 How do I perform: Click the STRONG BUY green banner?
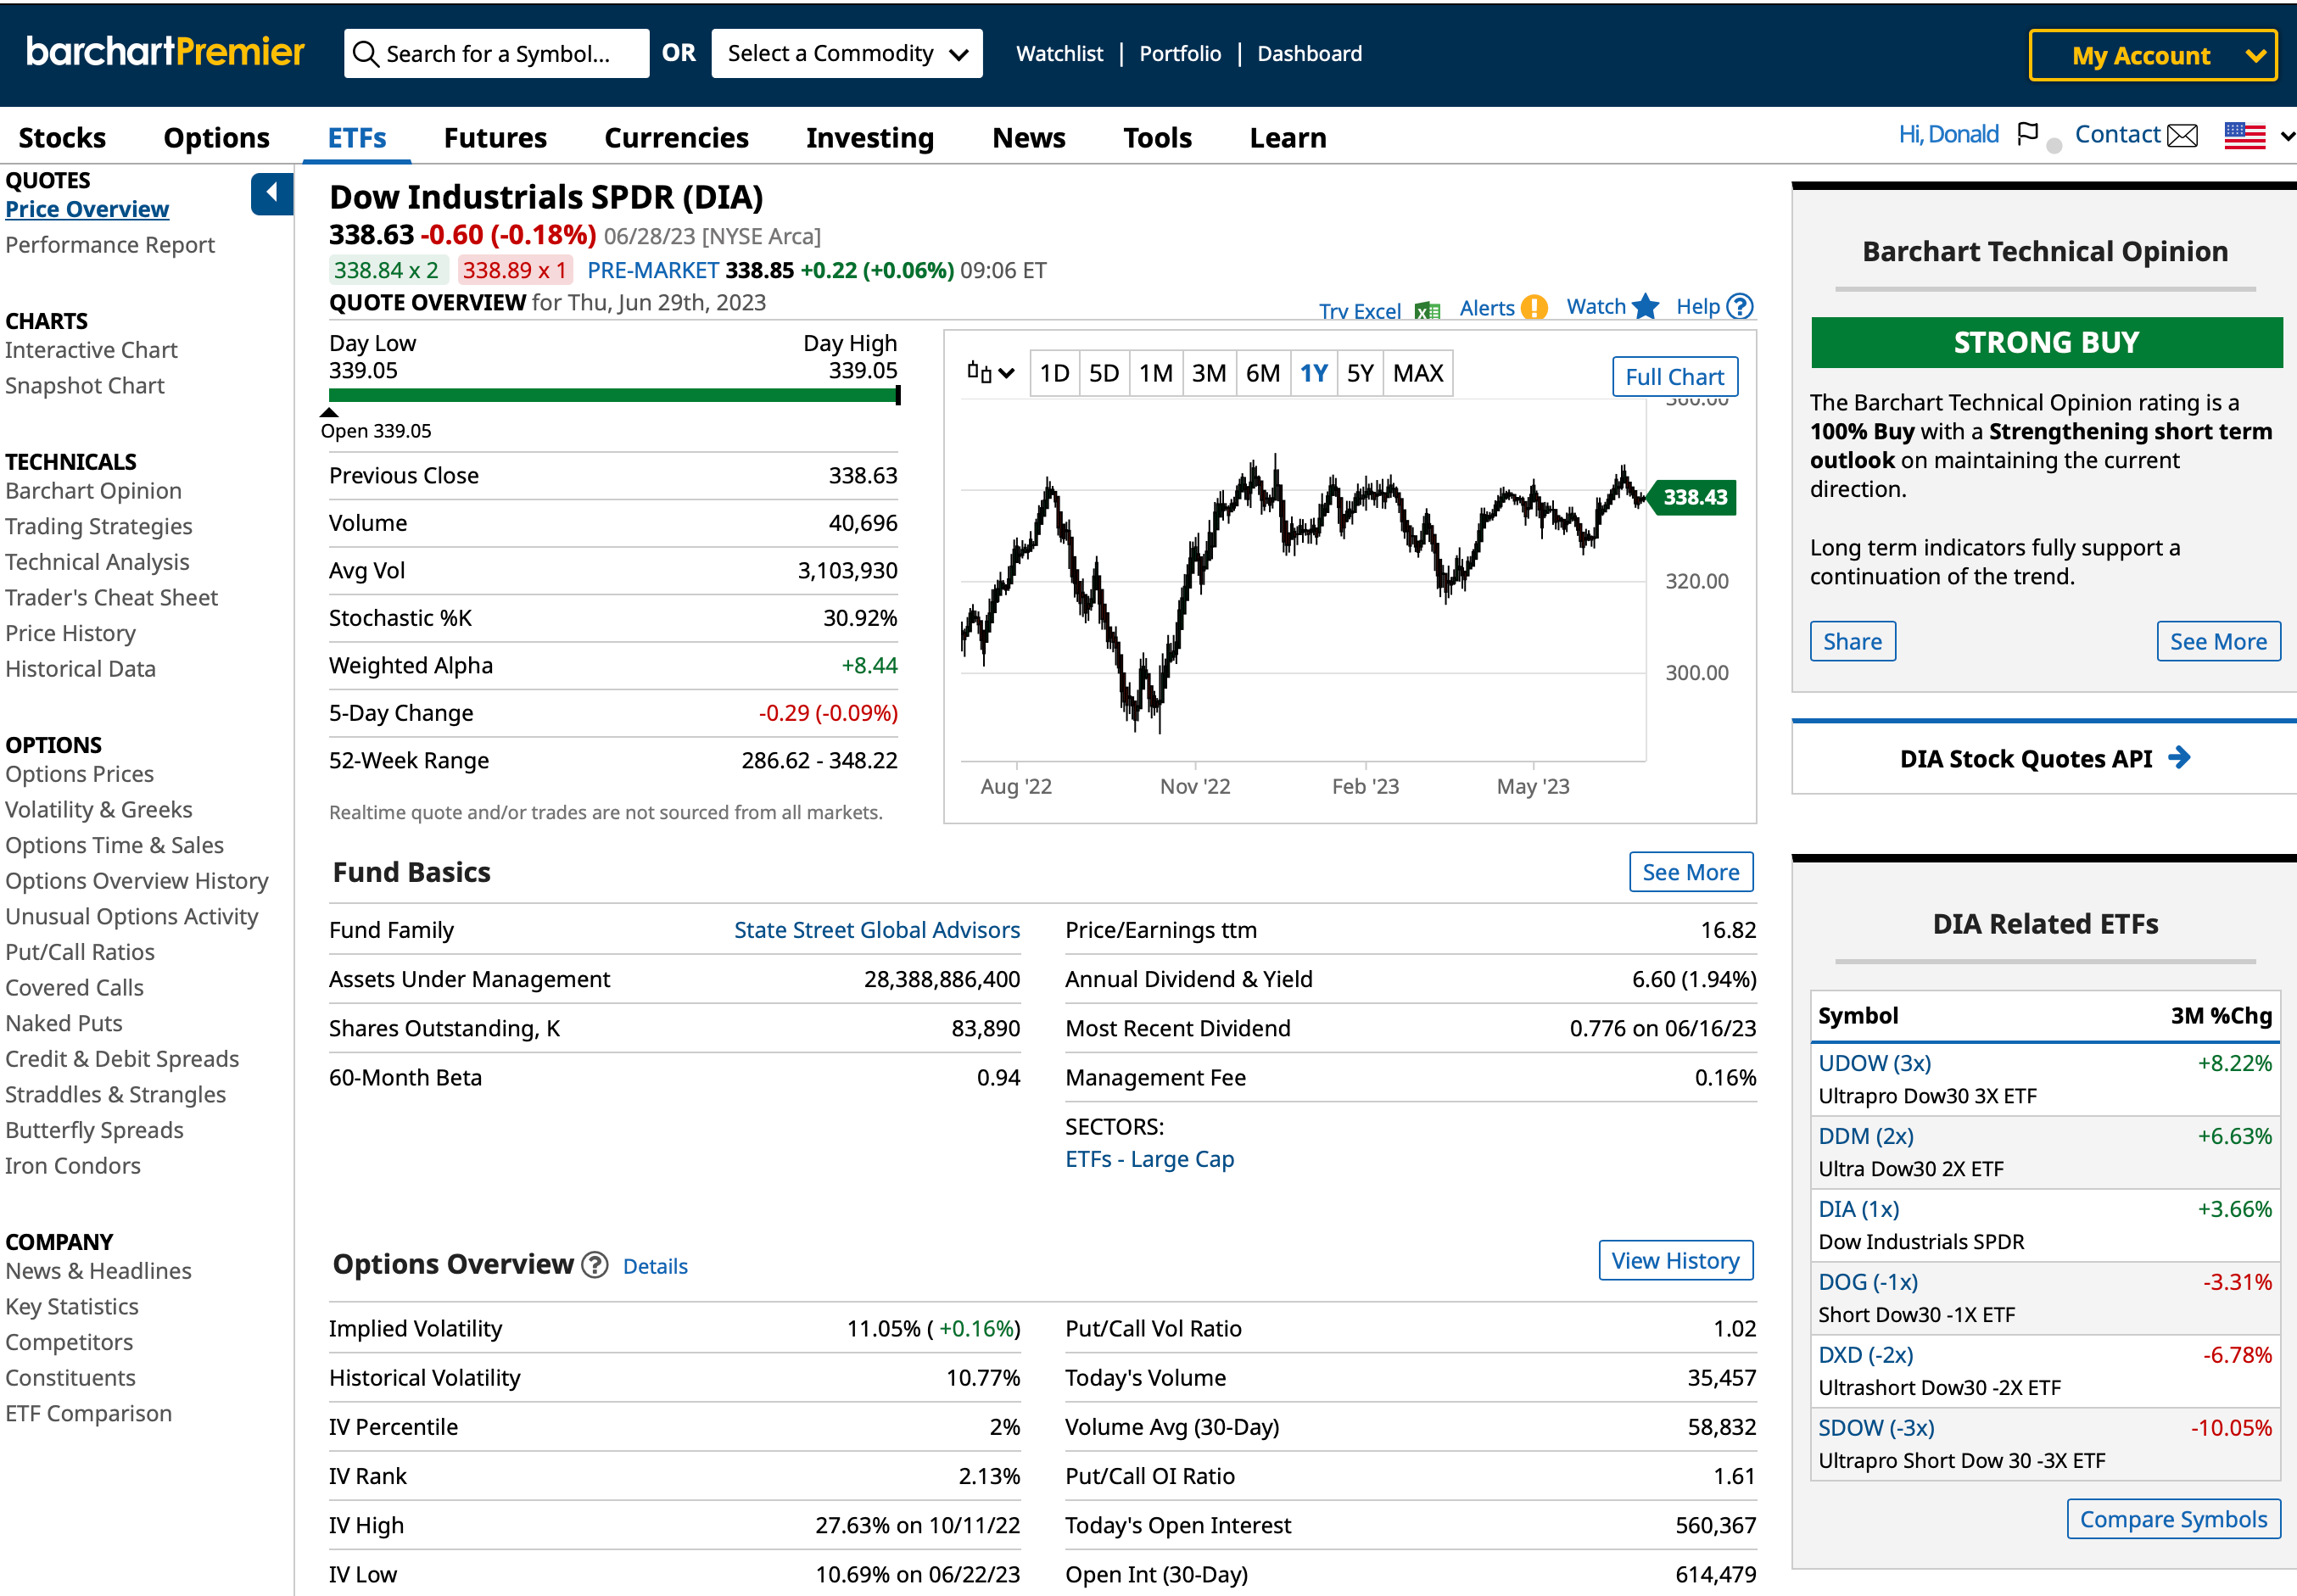click(x=2046, y=342)
